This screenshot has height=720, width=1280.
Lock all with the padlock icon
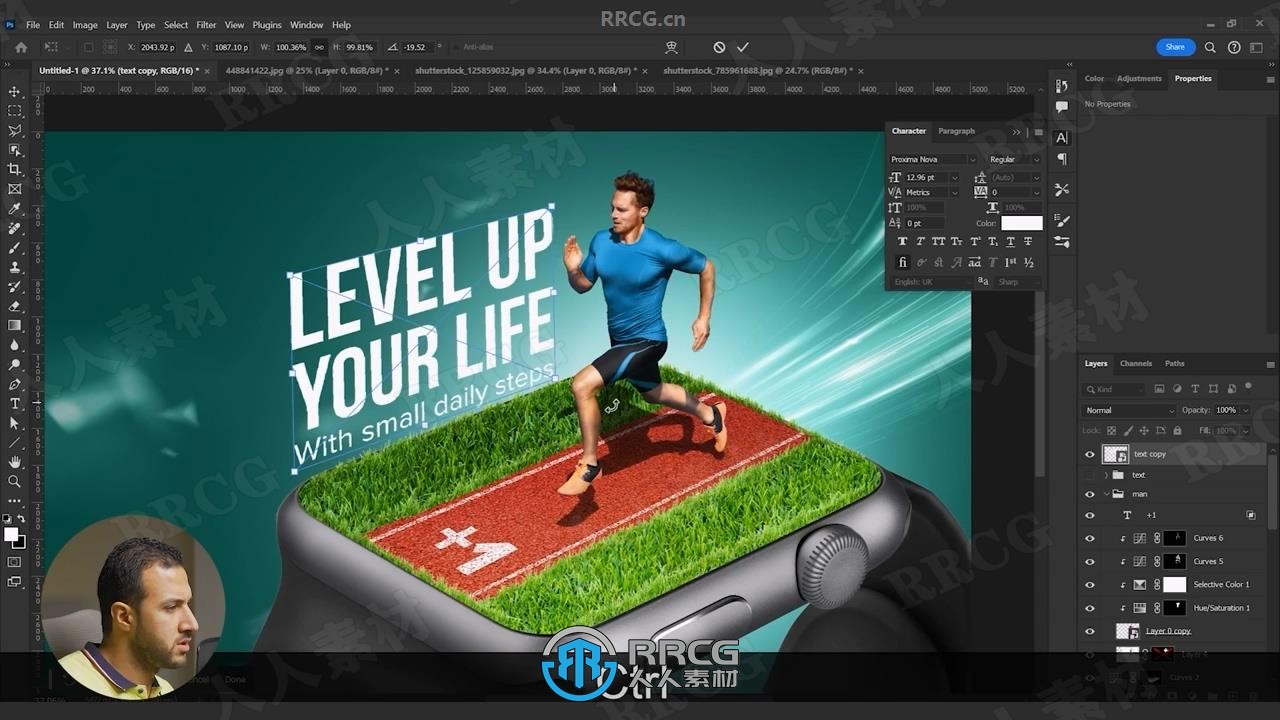(x=1177, y=431)
